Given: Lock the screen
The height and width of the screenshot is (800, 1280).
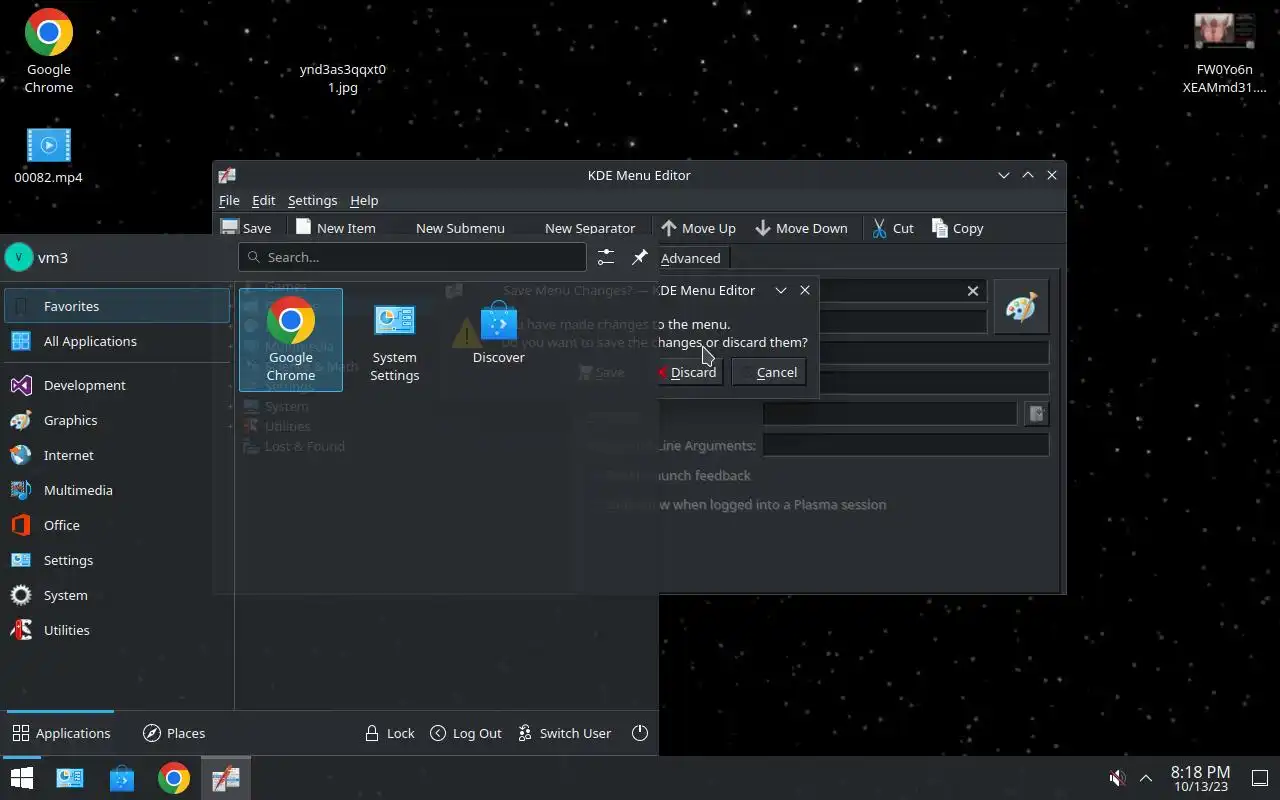Looking at the screenshot, I should pos(389,733).
